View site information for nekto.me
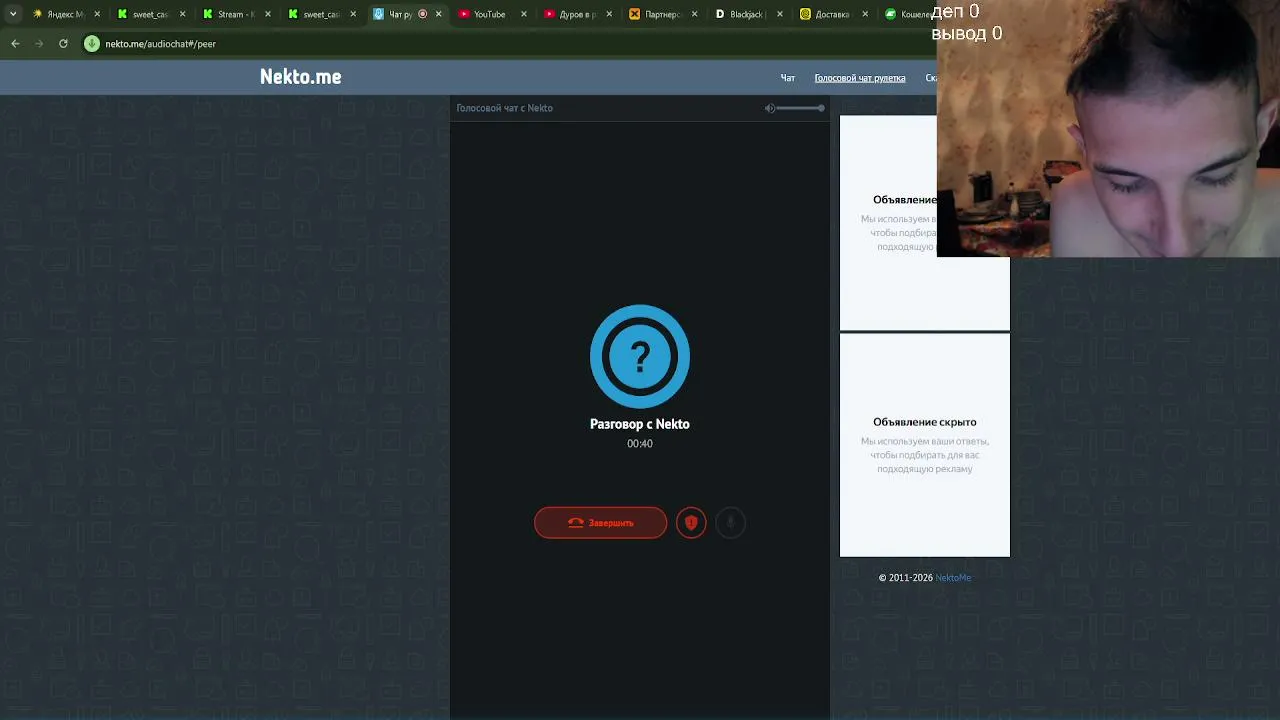The image size is (1280, 720). tap(92, 44)
